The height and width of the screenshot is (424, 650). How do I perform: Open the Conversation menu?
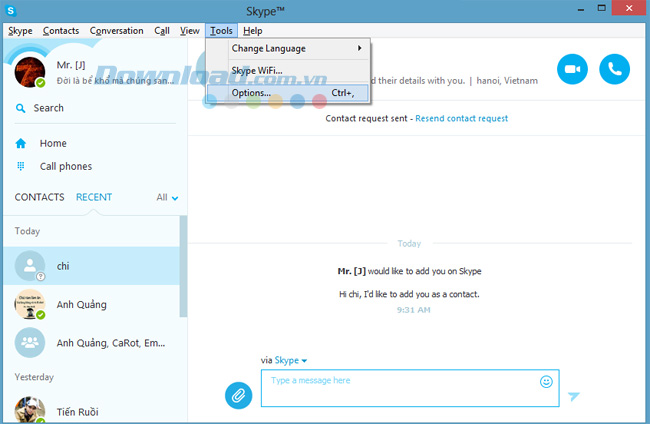pyautogui.click(x=116, y=31)
